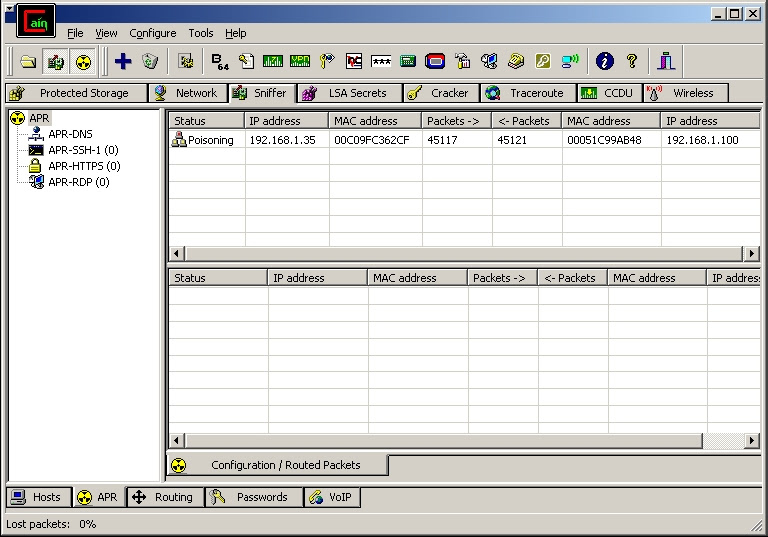This screenshot has width=768, height=537.
Task: Switch to the Network tab
Action: coord(188,93)
